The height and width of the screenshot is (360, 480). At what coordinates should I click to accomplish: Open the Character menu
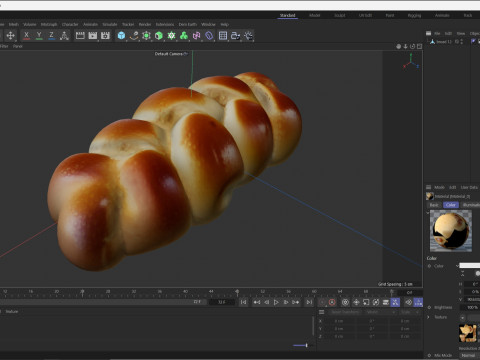coord(70,24)
